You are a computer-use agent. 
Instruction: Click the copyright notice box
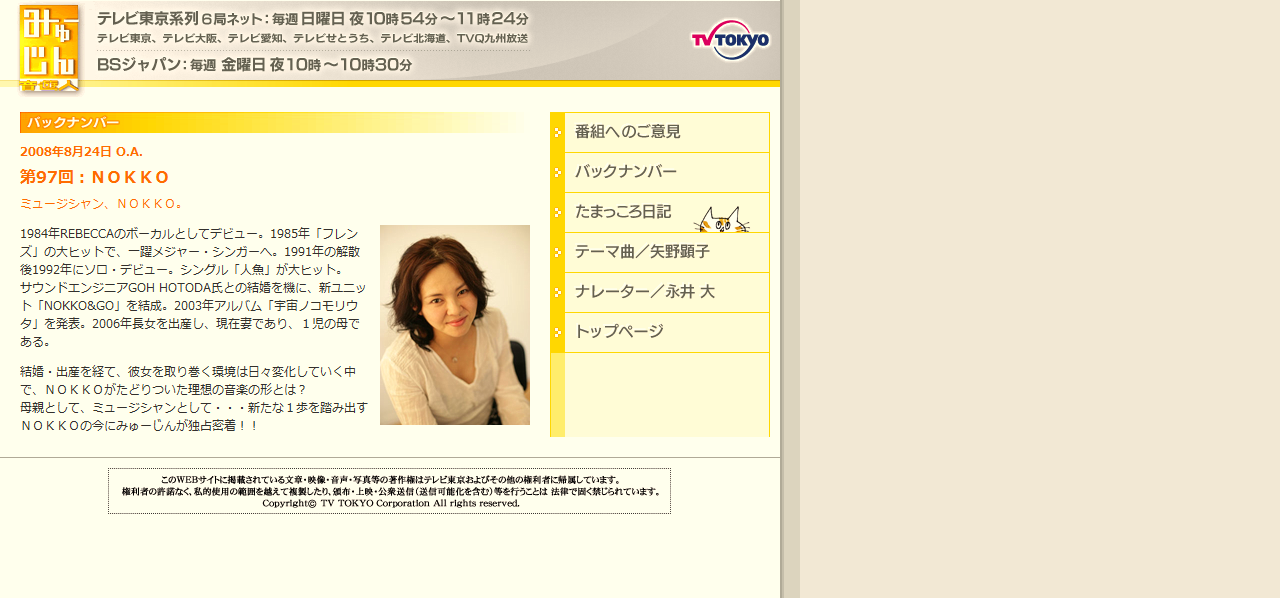(x=389, y=491)
